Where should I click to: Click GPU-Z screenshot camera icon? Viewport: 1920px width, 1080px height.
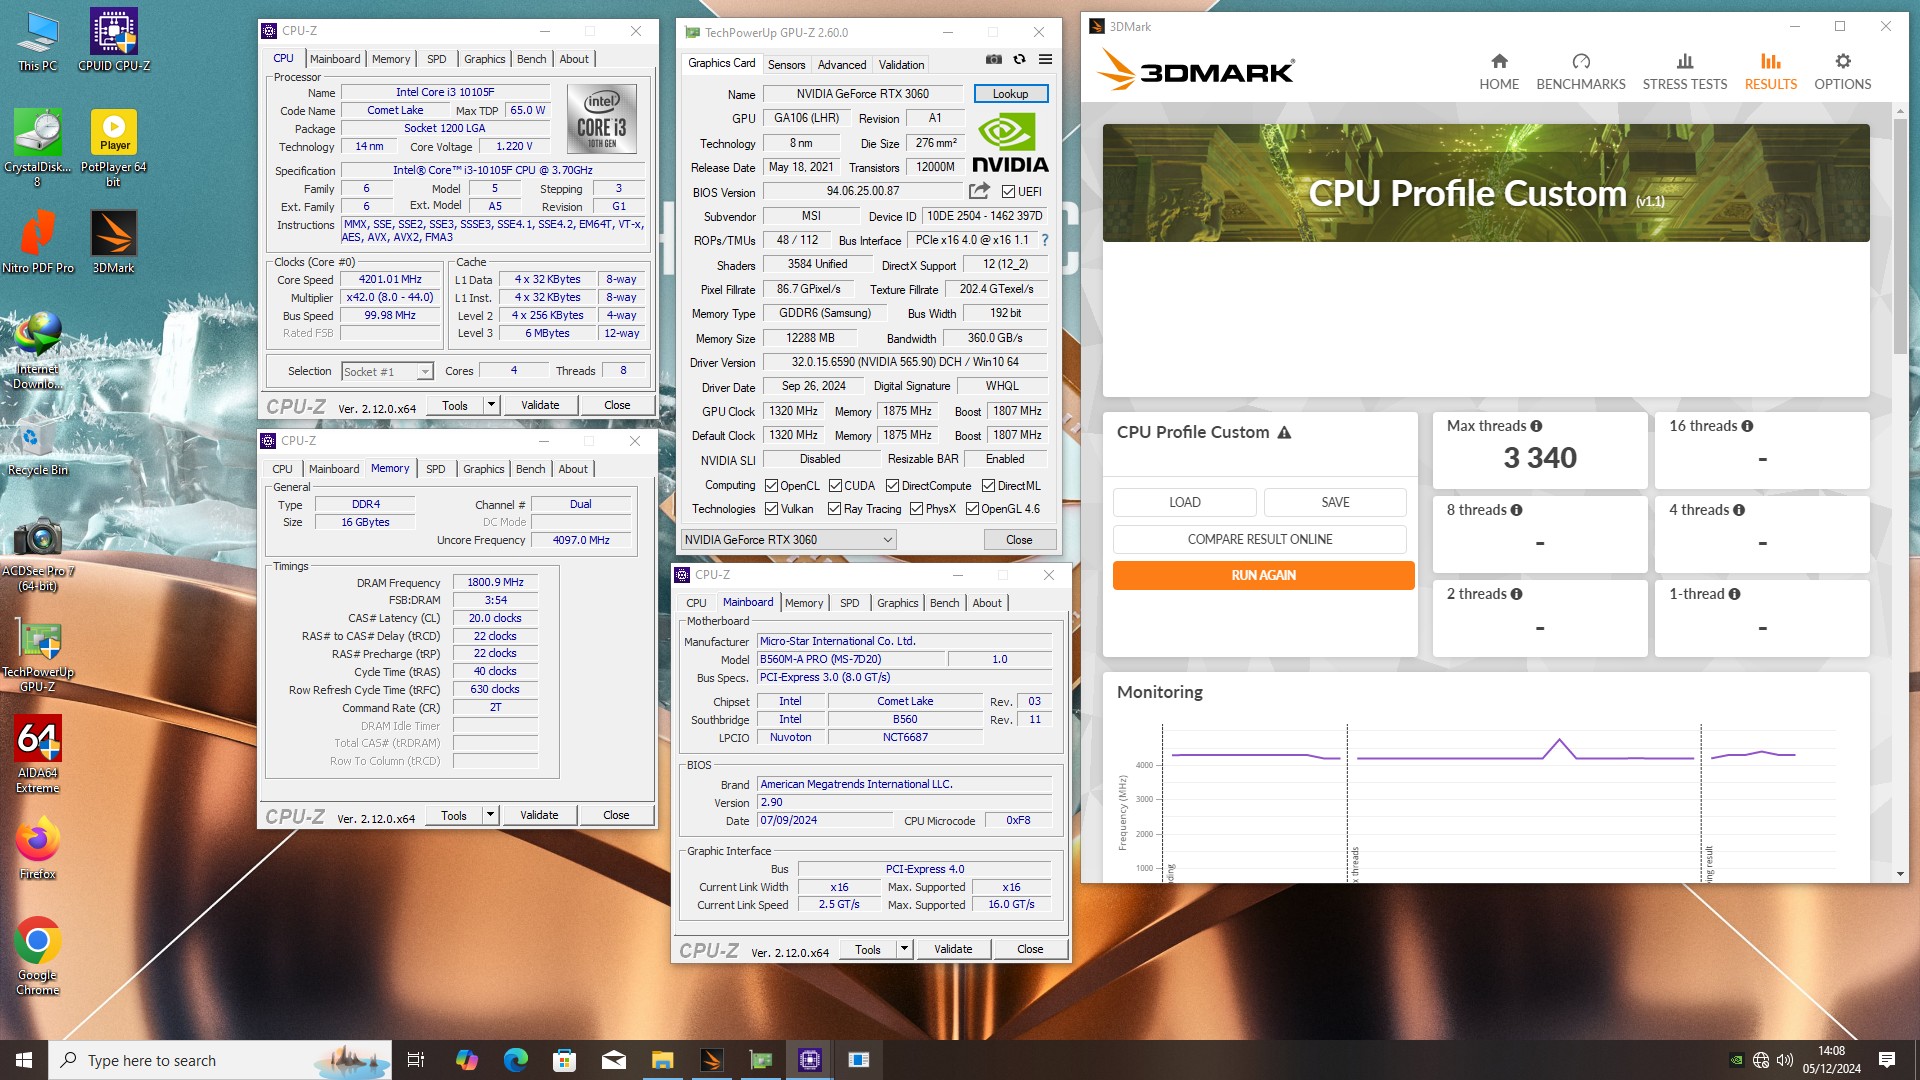pos(993,59)
